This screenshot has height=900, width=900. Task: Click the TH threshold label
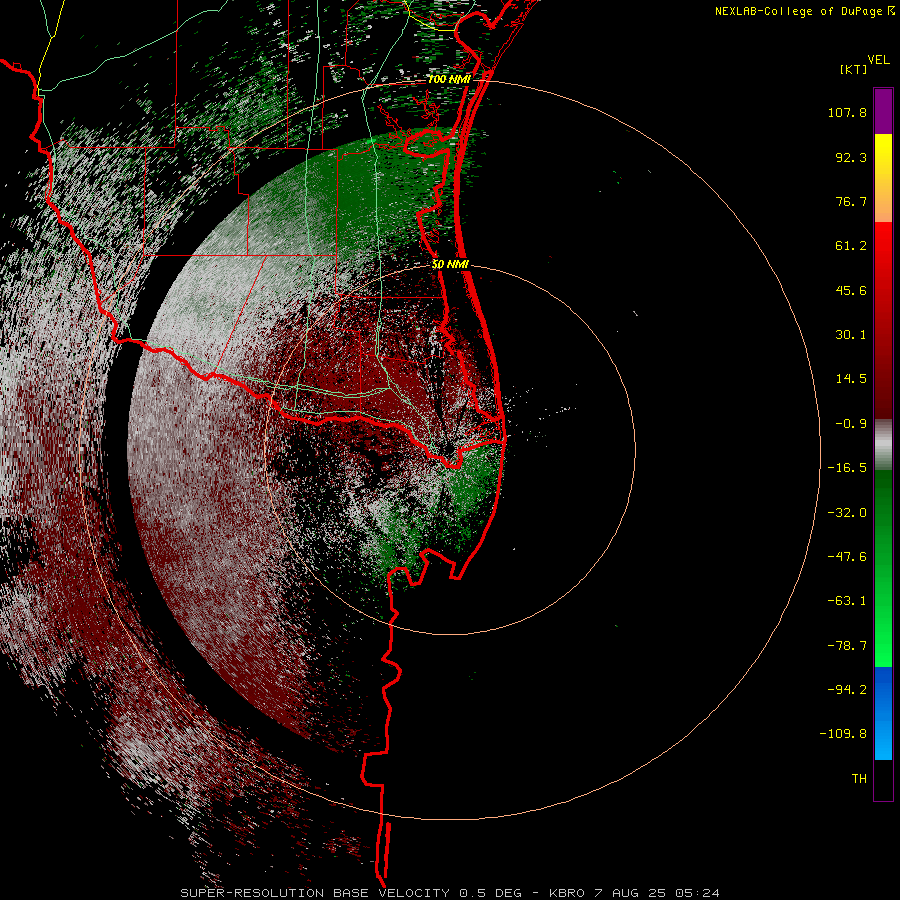[859, 779]
